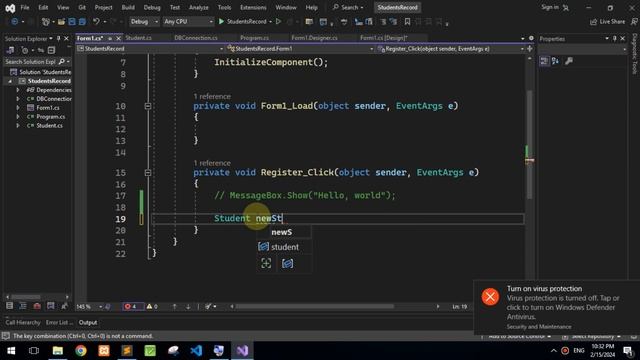
Task: Open the File menu
Action: coord(25,7)
